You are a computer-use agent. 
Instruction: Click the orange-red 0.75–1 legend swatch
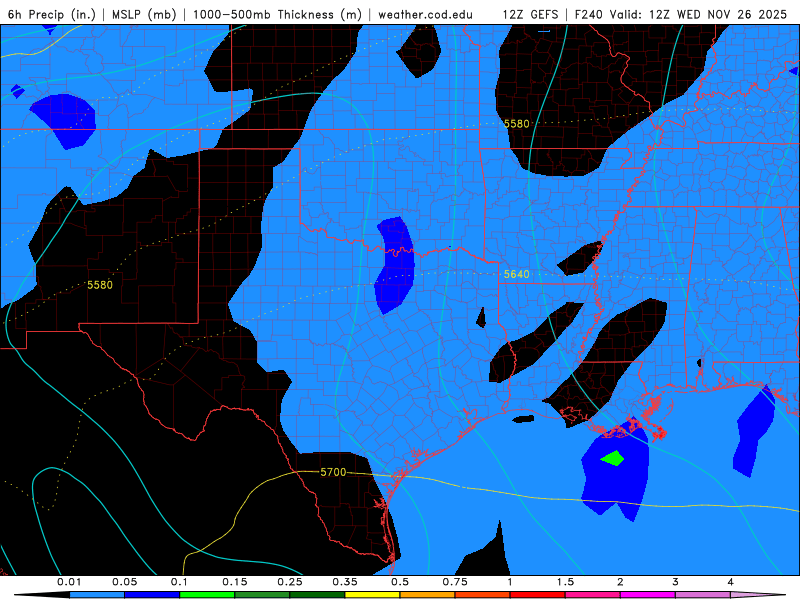point(483,595)
